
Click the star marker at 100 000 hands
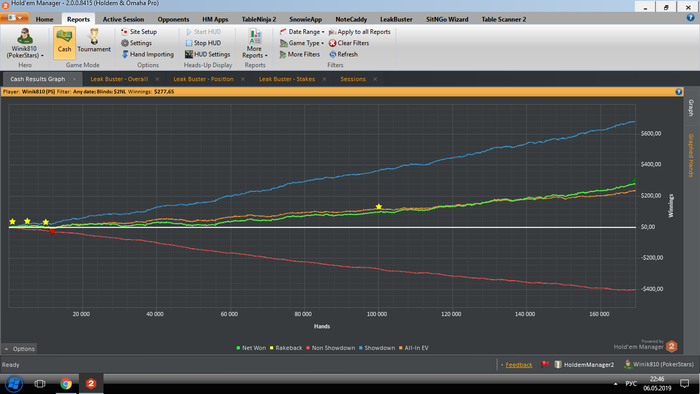[379, 207]
